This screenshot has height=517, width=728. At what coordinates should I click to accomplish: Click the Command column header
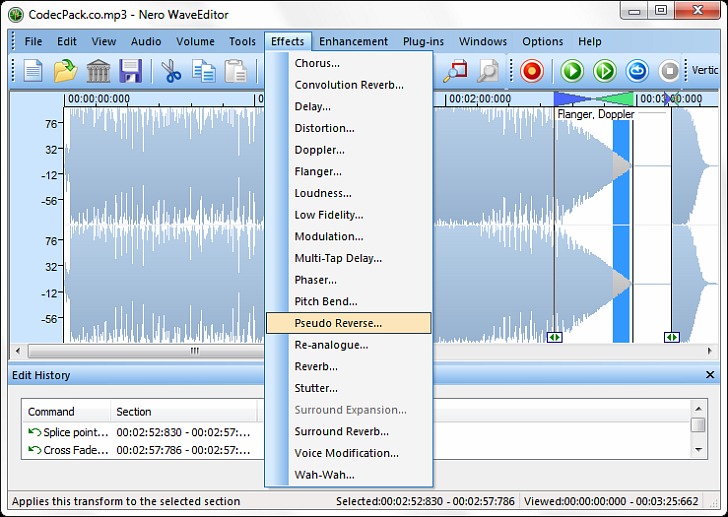(66, 411)
